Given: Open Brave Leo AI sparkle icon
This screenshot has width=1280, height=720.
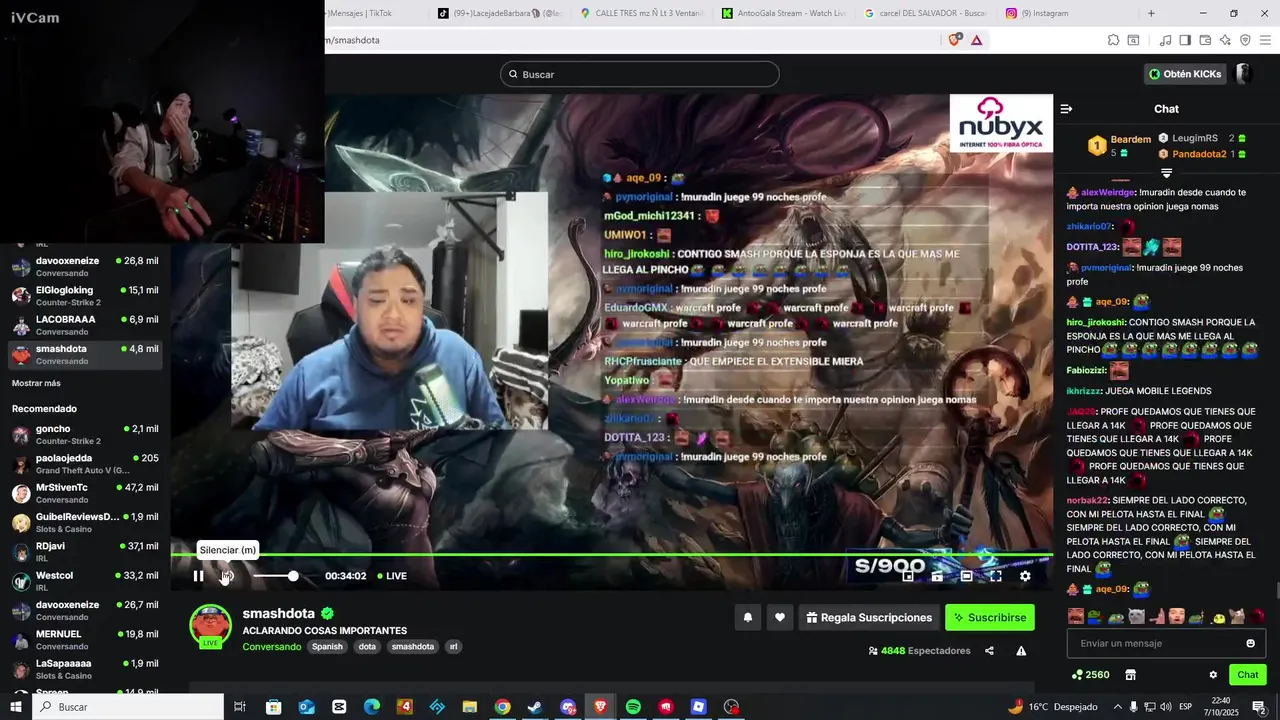Looking at the screenshot, I should 1225,40.
